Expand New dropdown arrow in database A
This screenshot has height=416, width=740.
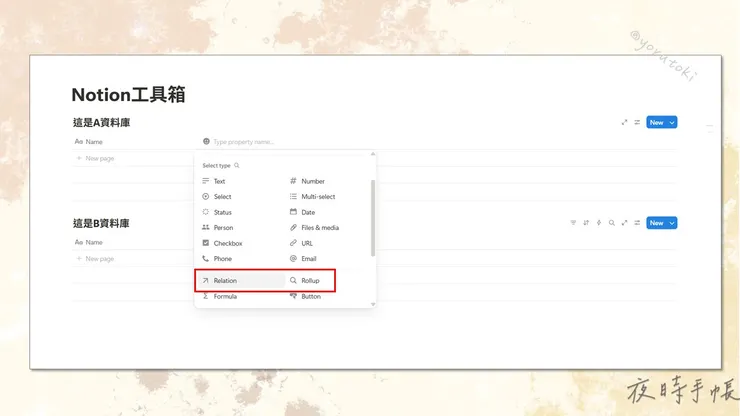tap(672, 122)
